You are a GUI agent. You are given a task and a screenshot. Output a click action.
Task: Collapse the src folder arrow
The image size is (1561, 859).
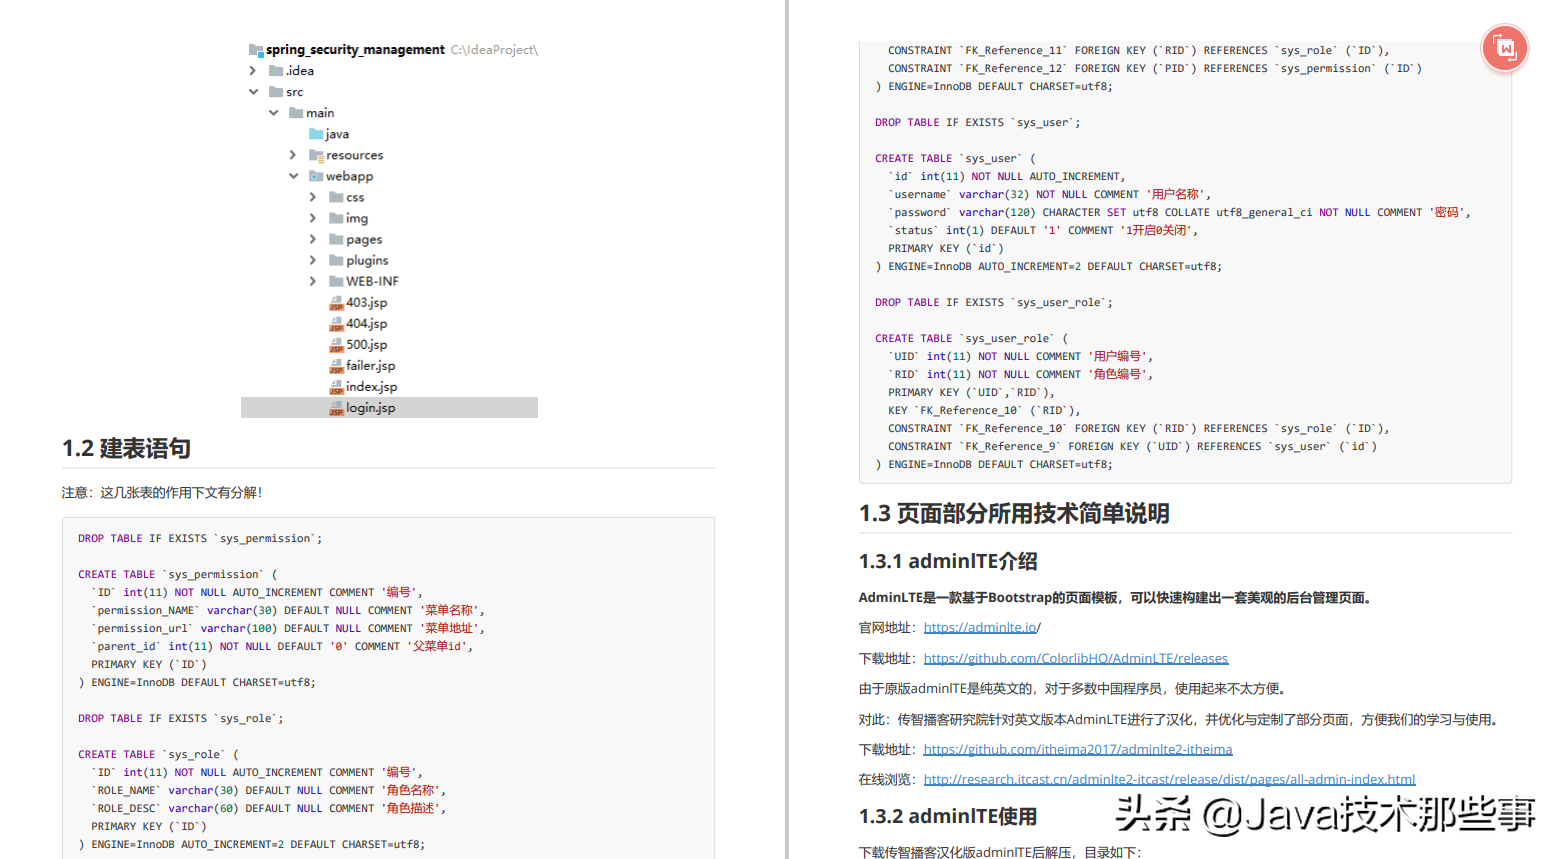pos(253,92)
